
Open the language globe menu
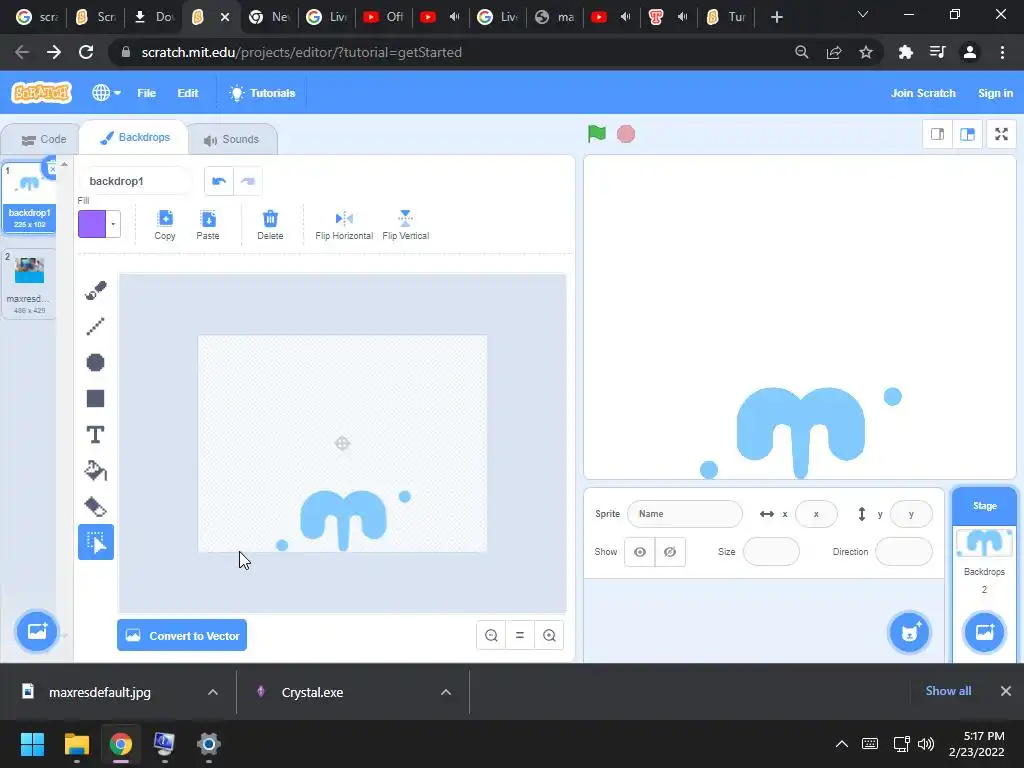tap(106, 93)
